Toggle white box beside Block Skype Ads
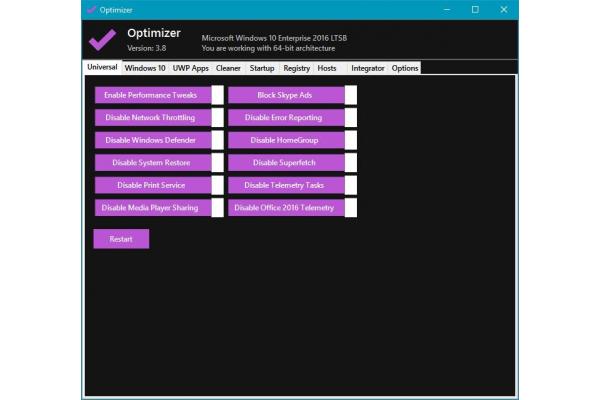Viewport: 600px width, 400px height. pyautogui.click(x=351, y=95)
